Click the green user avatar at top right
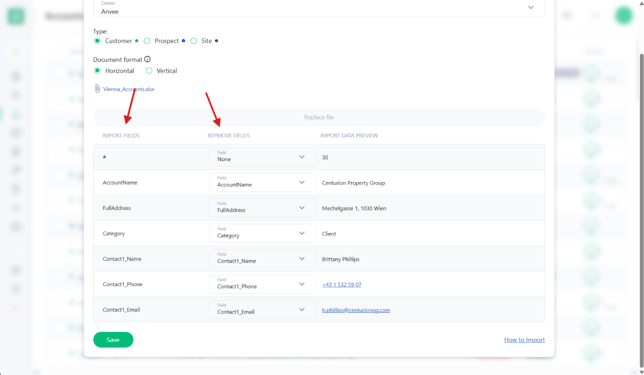The height and width of the screenshot is (375, 644). click(x=623, y=15)
